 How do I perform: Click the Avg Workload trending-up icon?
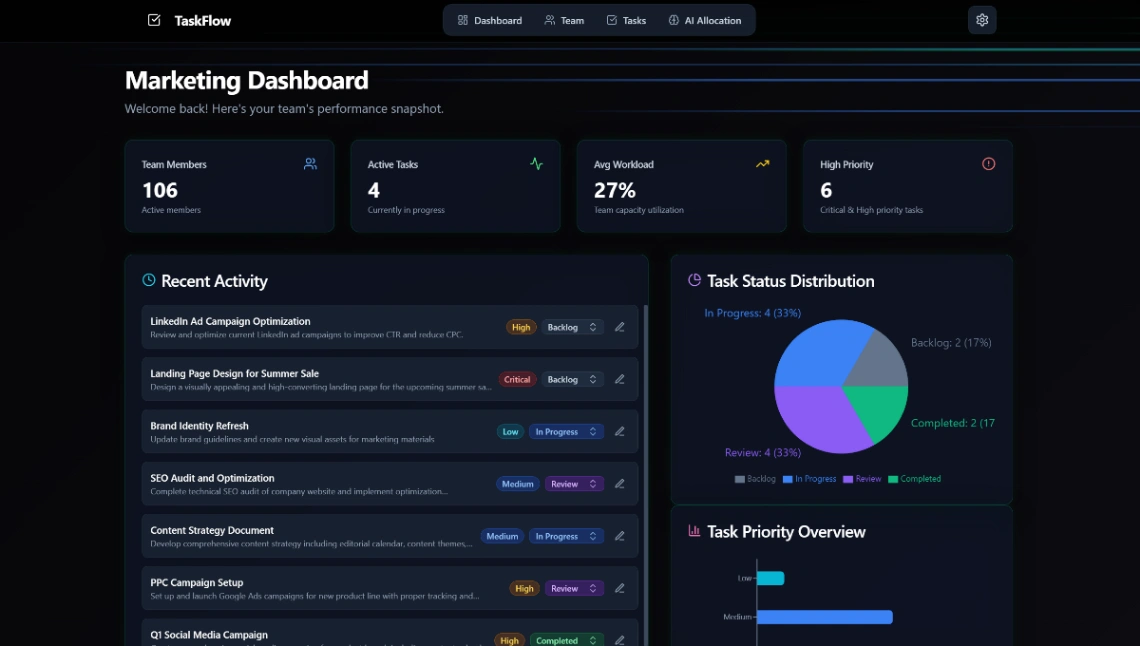click(x=762, y=162)
